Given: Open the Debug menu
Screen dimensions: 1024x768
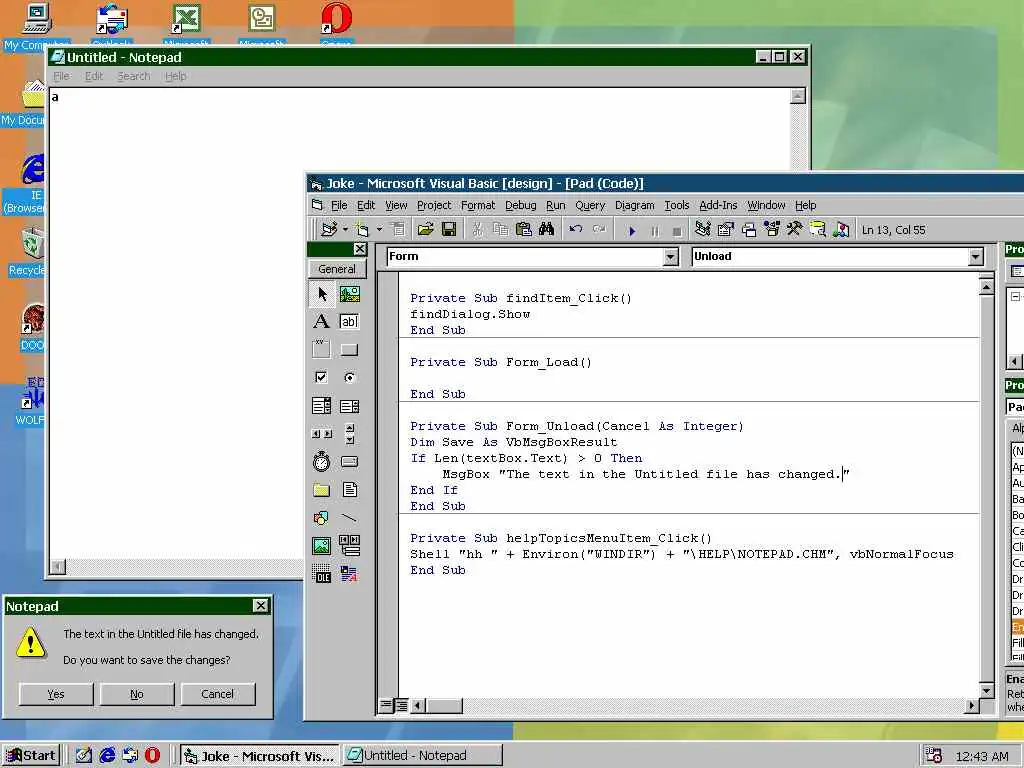Looking at the screenshot, I should tap(520, 205).
